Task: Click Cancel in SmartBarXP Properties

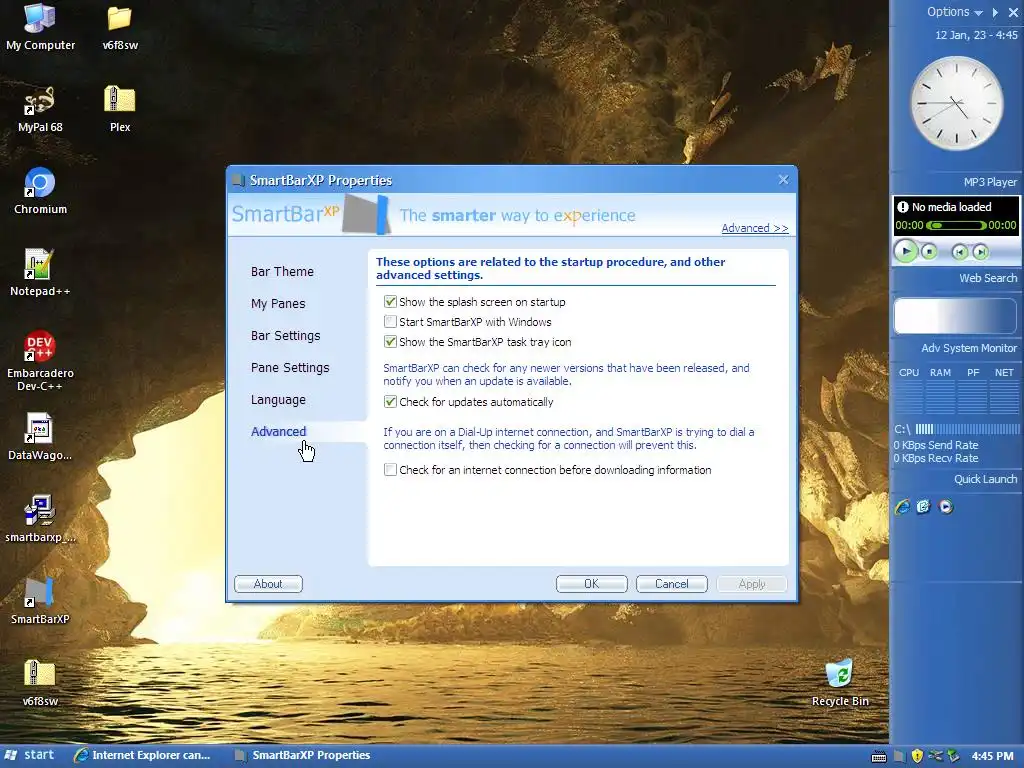Action: [x=672, y=584]
